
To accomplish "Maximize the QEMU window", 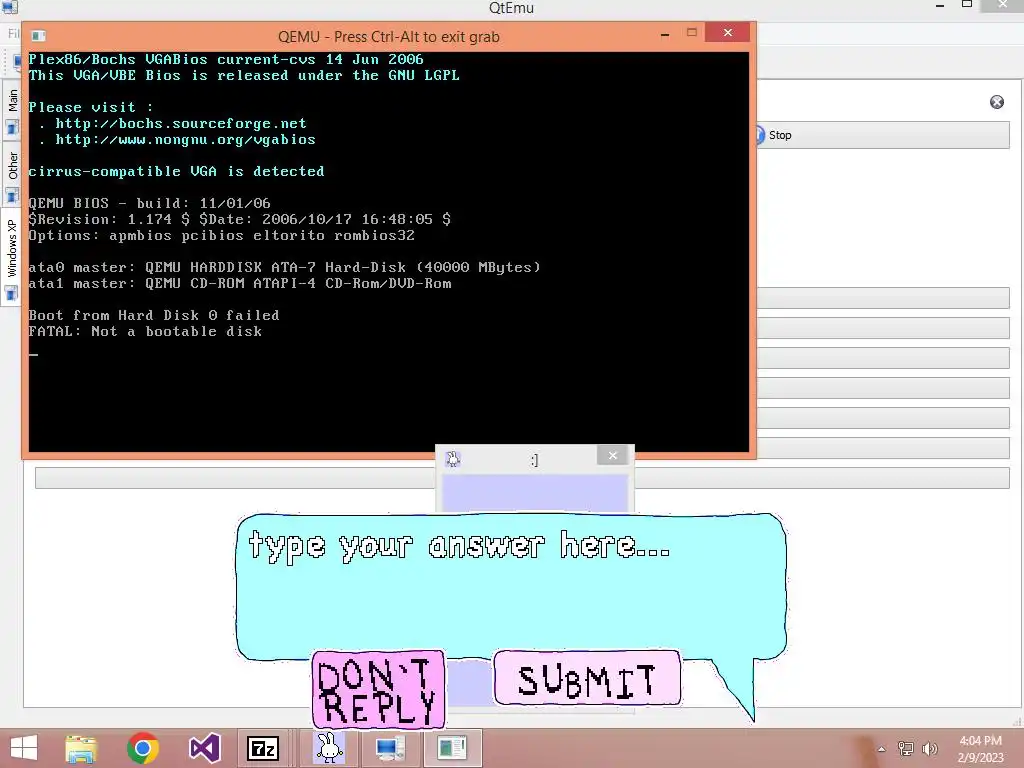I will click(692, 33).
